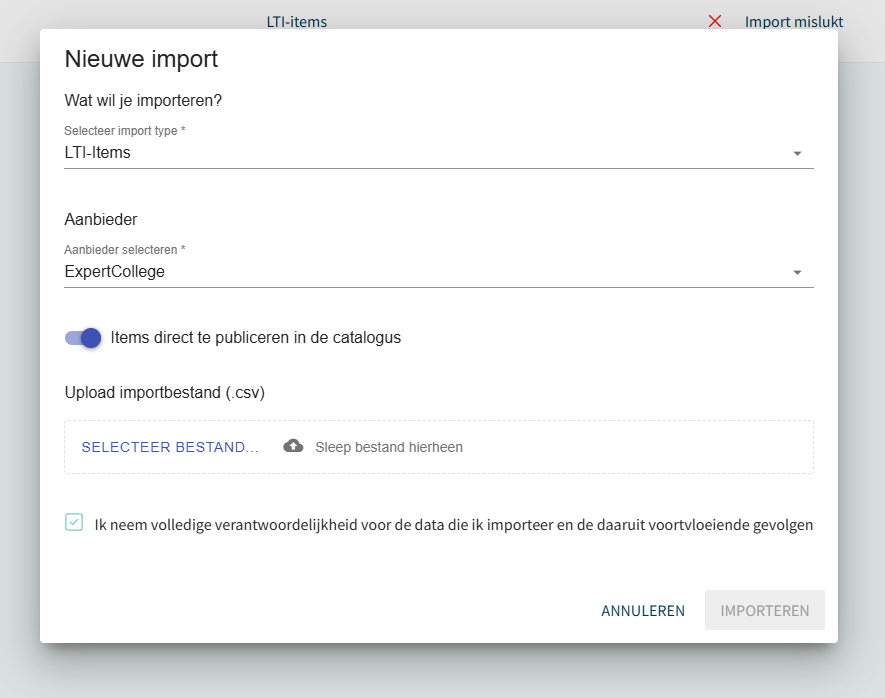This screenshot has width=885, height=698.
Task: Click the 'Nieuwe import' dialog title
Action: click(x=141, y=59)
